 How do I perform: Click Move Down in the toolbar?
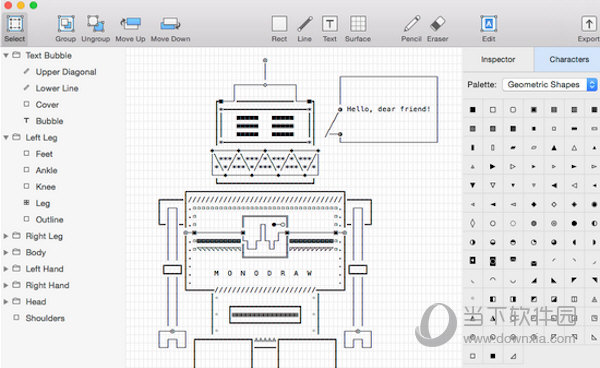pos(170,28)
